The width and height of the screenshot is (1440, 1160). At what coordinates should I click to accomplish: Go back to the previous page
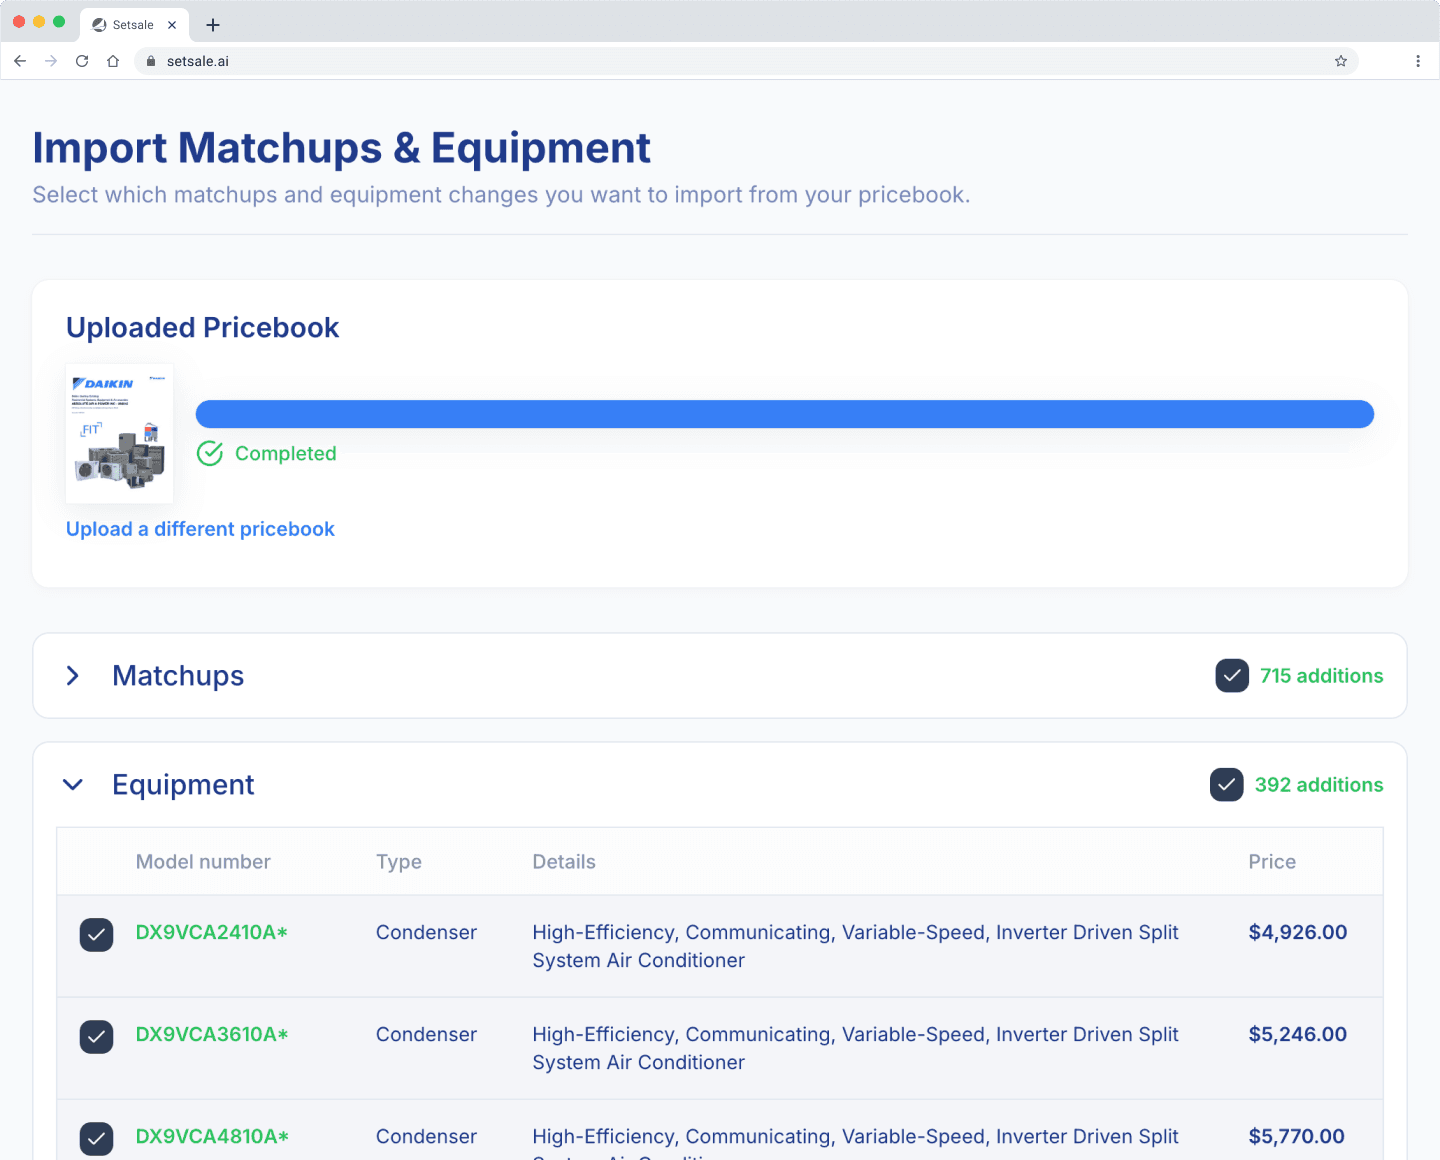[20, 61]
